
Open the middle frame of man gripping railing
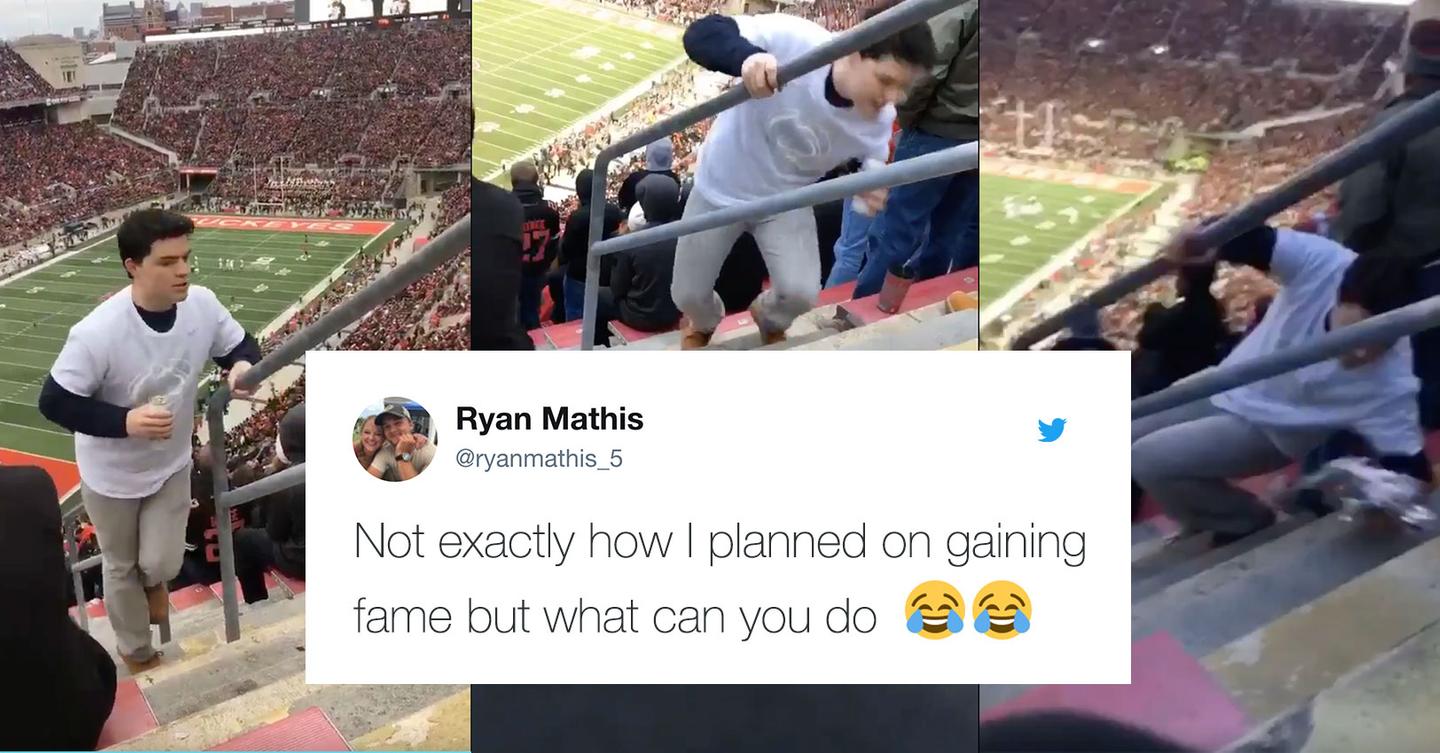pos(725,175)
